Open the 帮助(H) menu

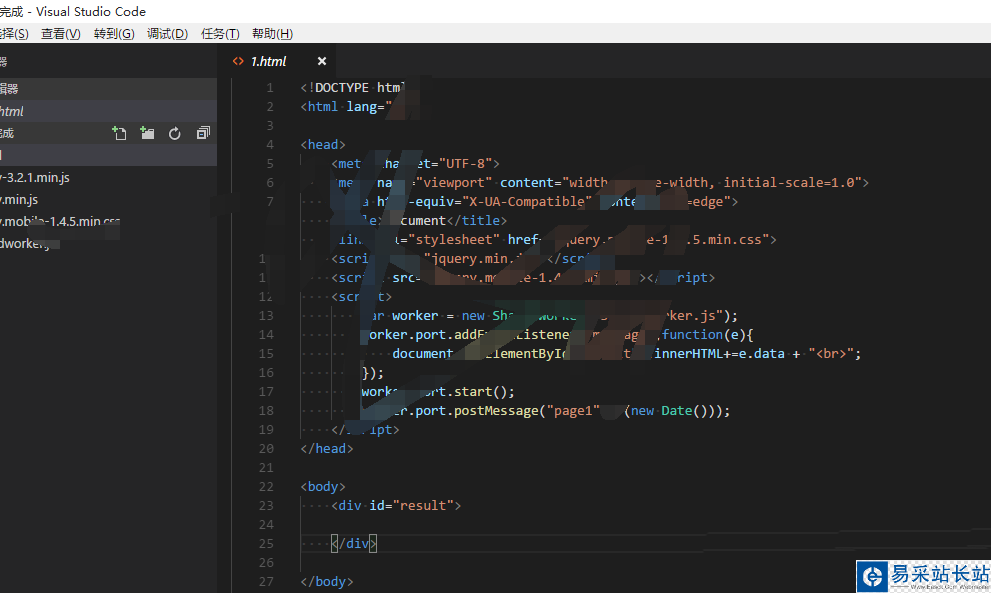pos(272,34)
